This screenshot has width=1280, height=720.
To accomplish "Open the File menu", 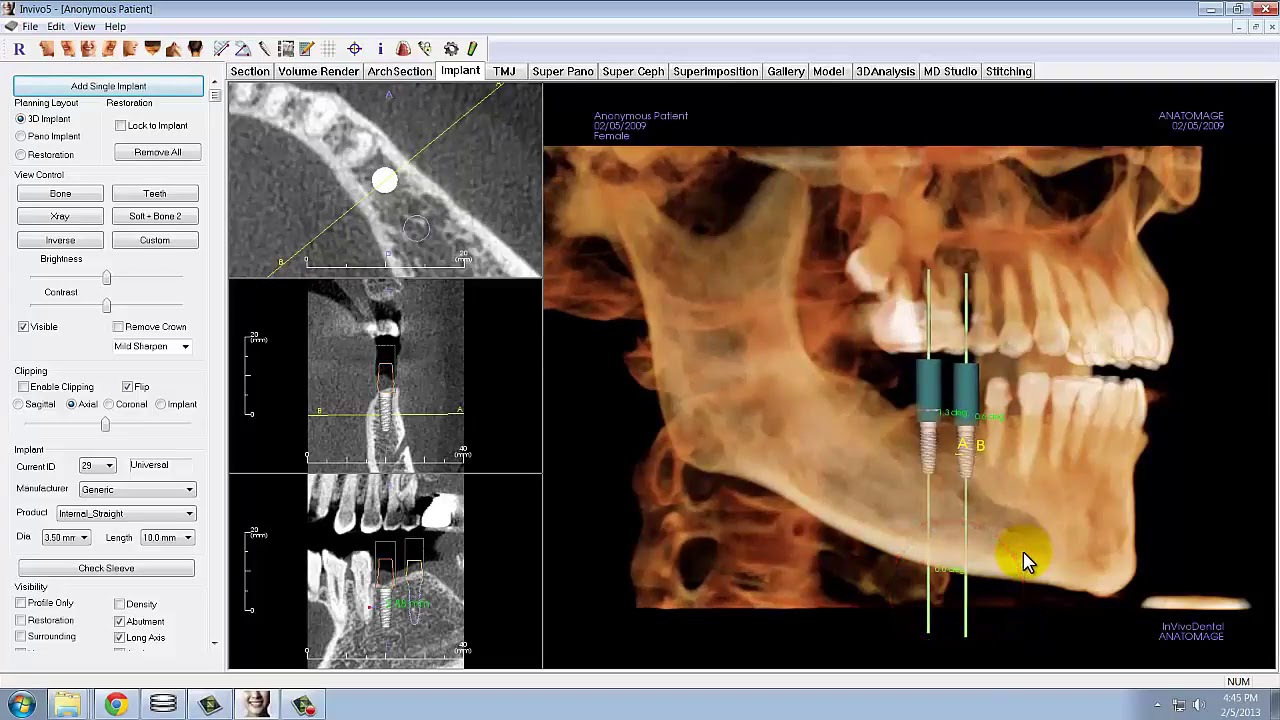I will tap(30, 27).
